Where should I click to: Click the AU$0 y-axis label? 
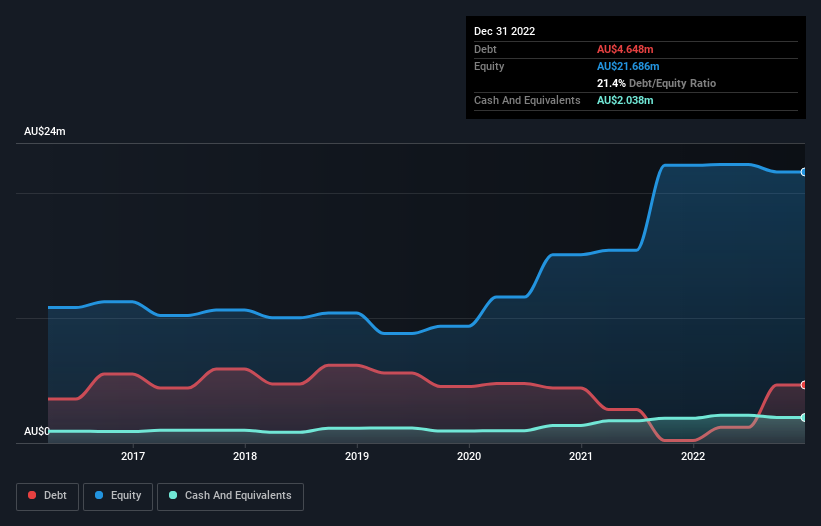click(37, 431)
